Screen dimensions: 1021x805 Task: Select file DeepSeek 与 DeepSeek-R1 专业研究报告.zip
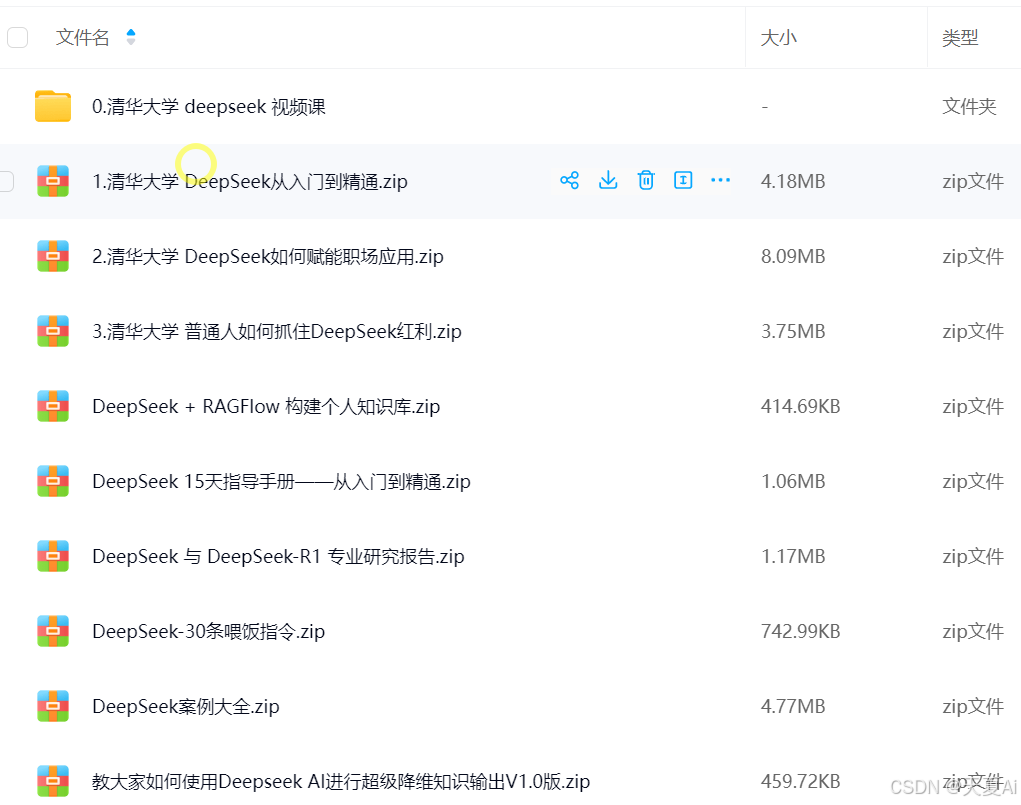[x=279, y=556]
